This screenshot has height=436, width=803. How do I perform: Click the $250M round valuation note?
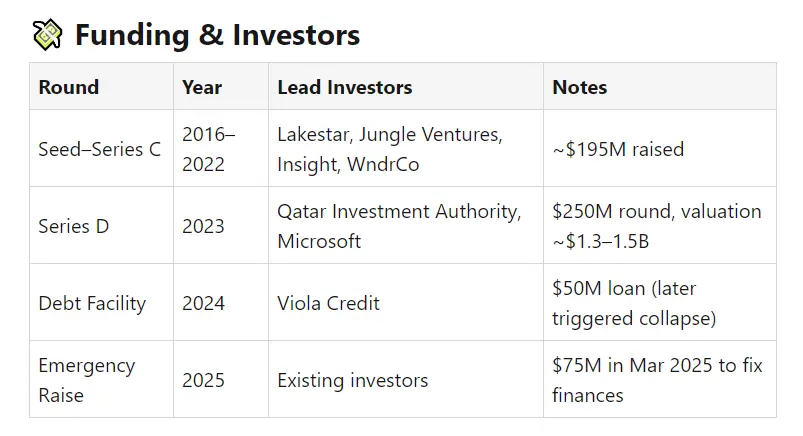656,226
